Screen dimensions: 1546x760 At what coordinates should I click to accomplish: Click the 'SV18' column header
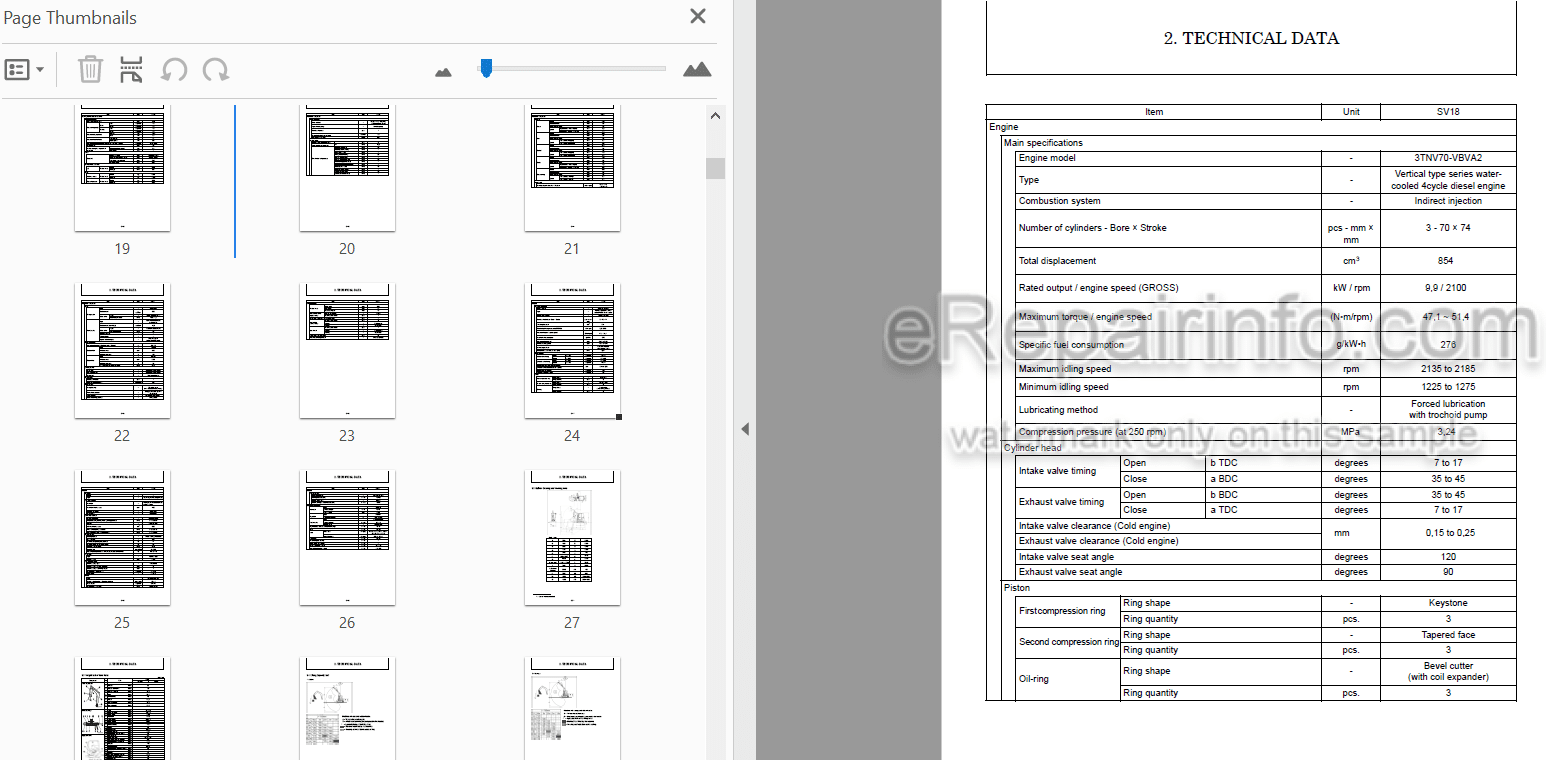(x=1448, y=112)
